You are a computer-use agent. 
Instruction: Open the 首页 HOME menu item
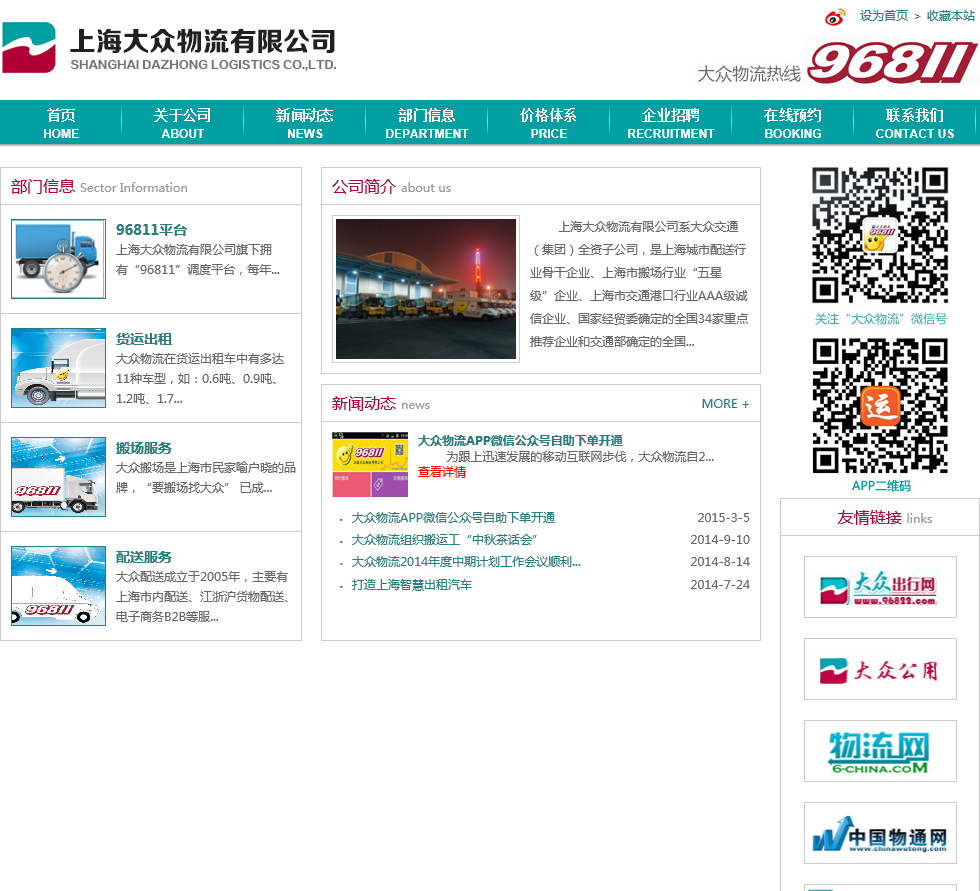click(61, 123)
